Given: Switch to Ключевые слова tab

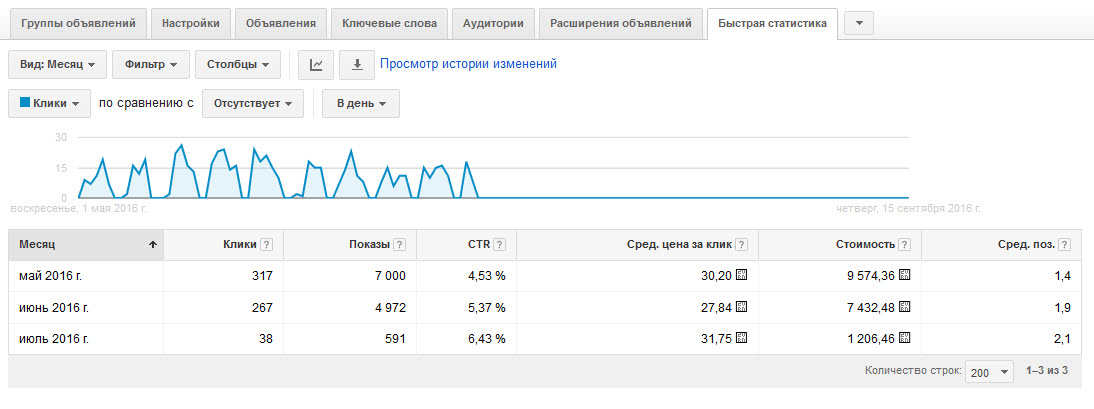Looking at the screenshot, I should (x=389, y=23).
